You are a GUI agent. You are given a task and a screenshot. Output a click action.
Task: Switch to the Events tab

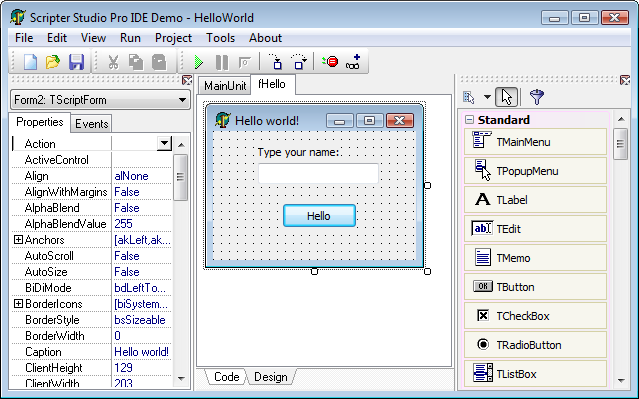(x=91, y=124)
